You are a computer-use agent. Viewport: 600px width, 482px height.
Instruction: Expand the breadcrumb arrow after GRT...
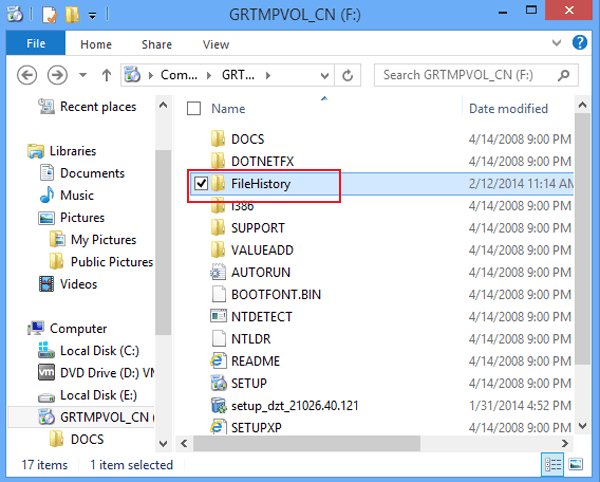268,75
